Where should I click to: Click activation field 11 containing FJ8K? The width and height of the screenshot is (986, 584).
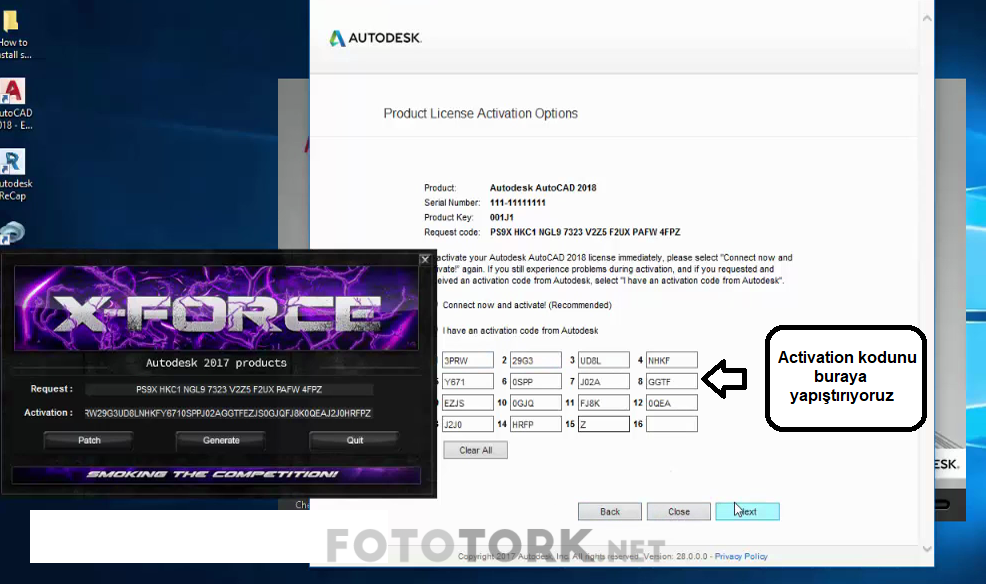604,403
